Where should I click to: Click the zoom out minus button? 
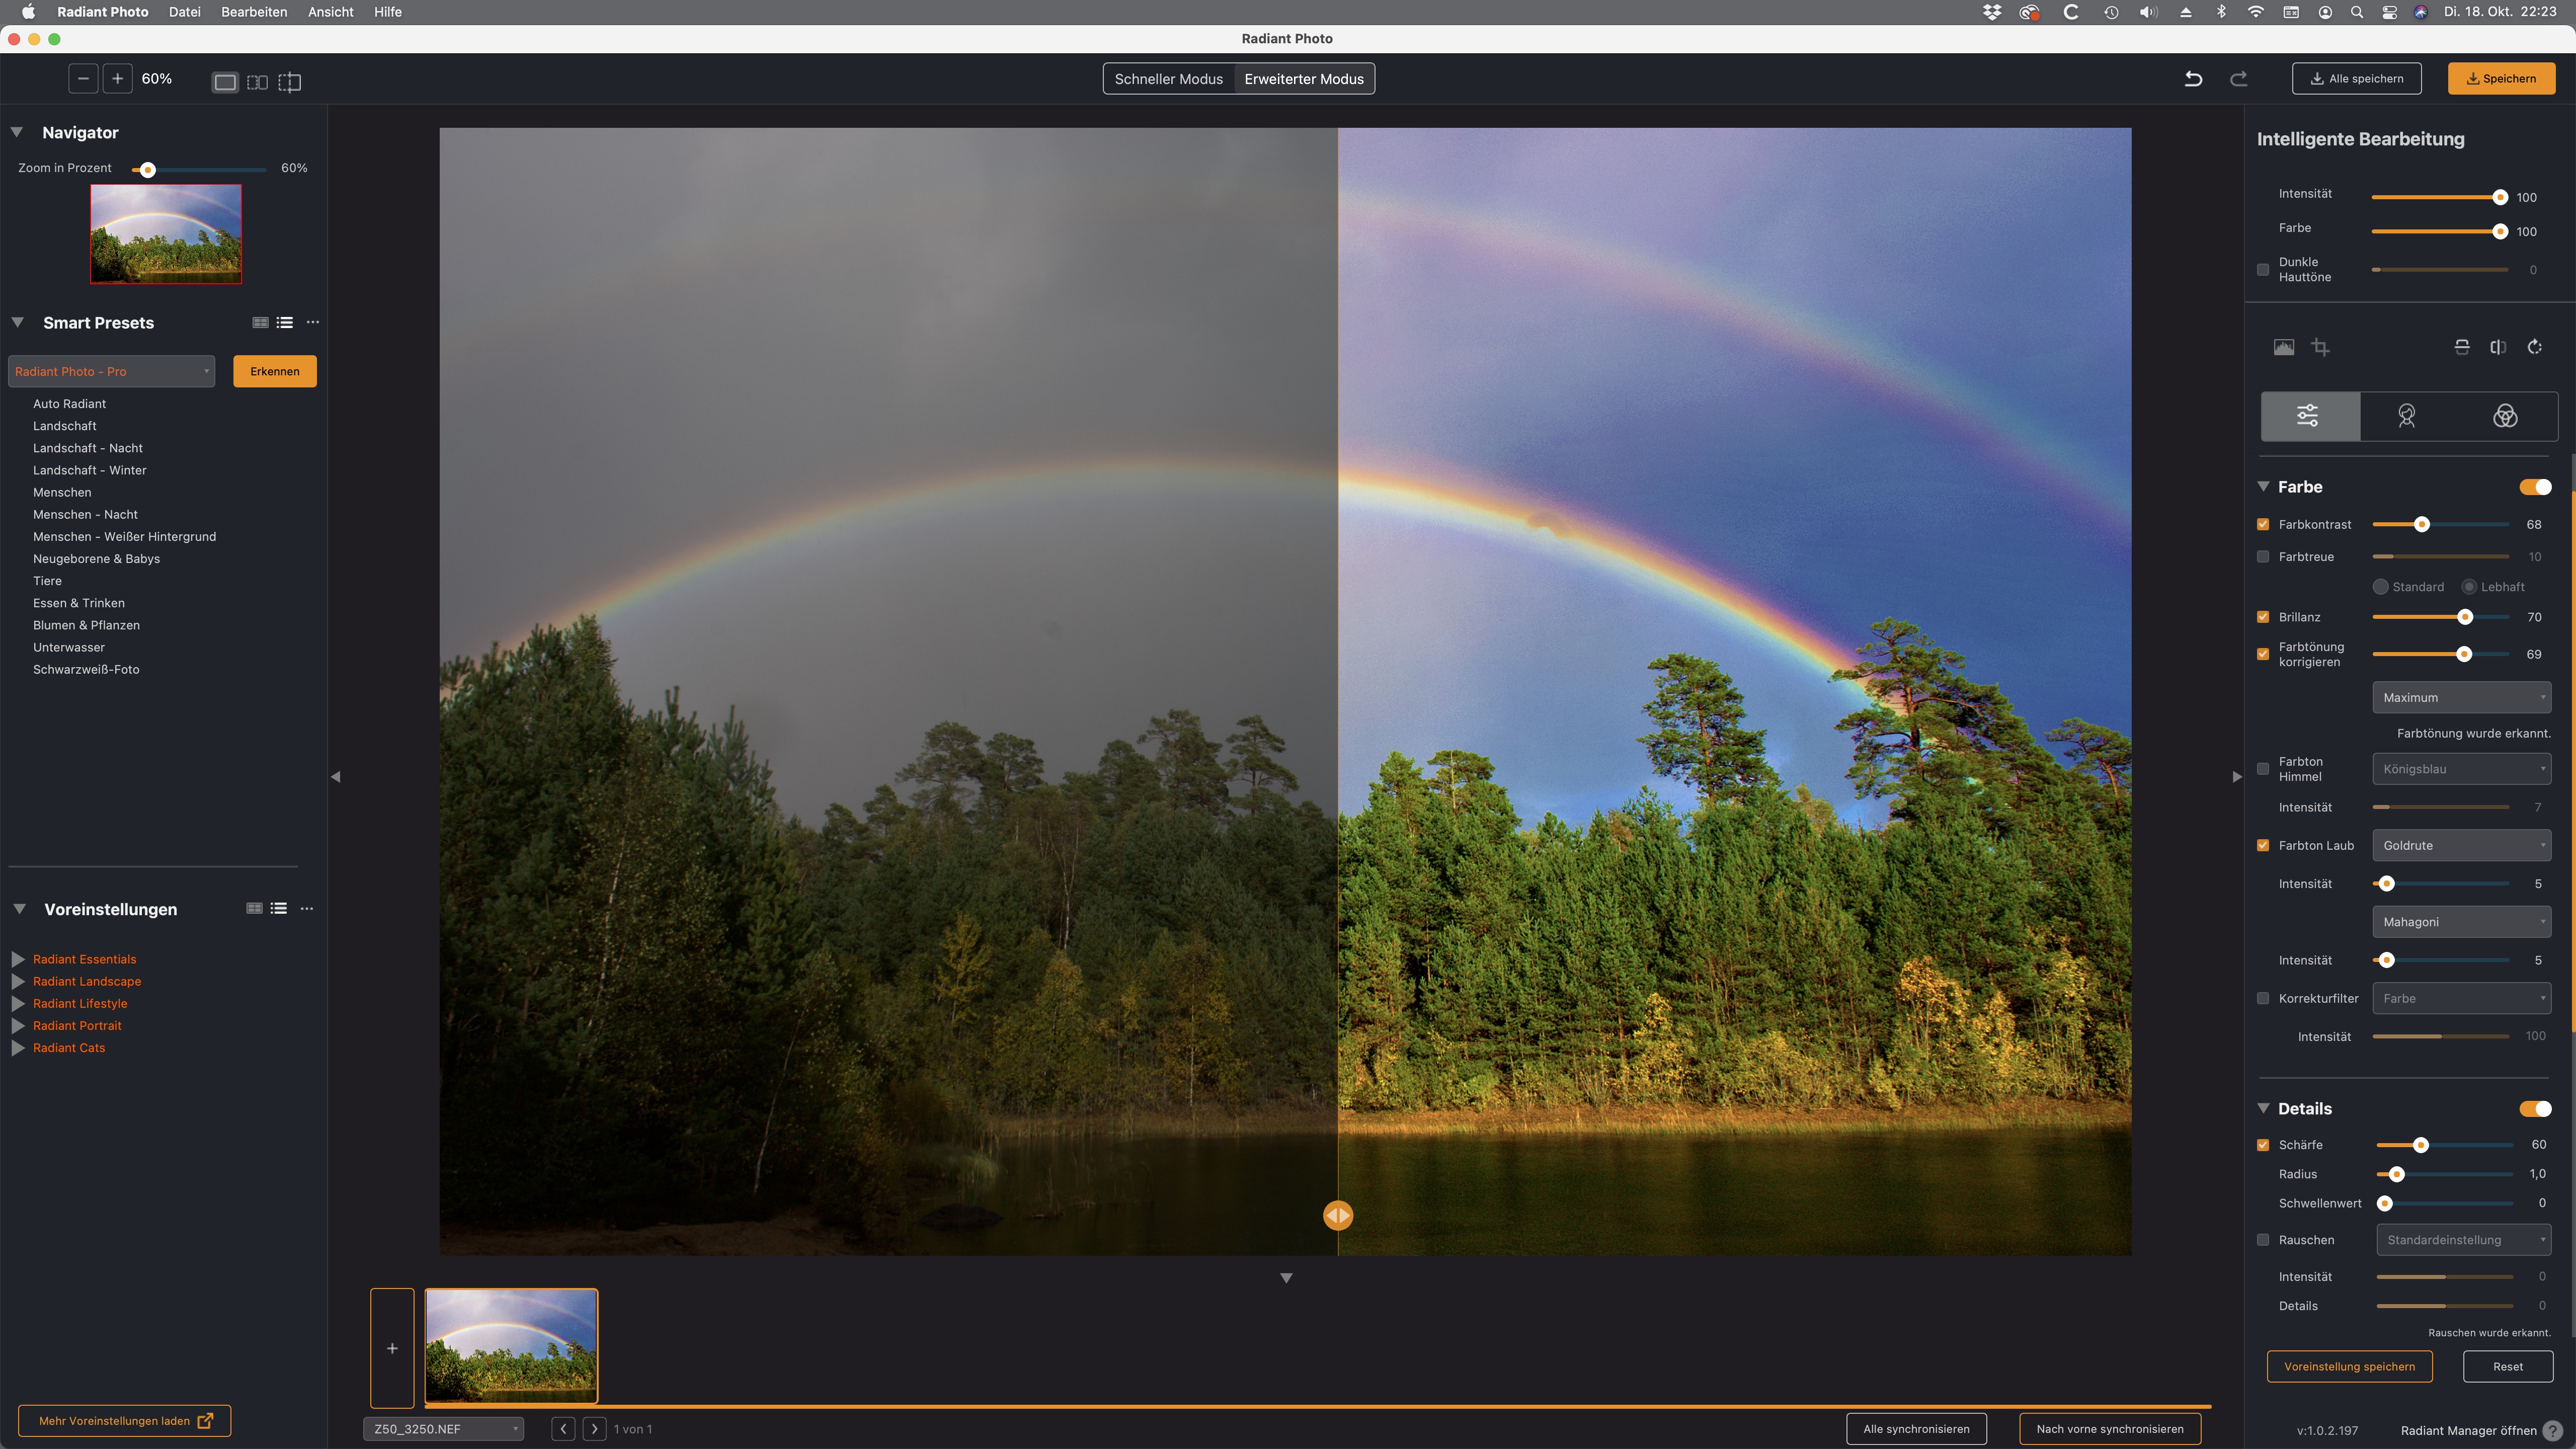point(83,79)
